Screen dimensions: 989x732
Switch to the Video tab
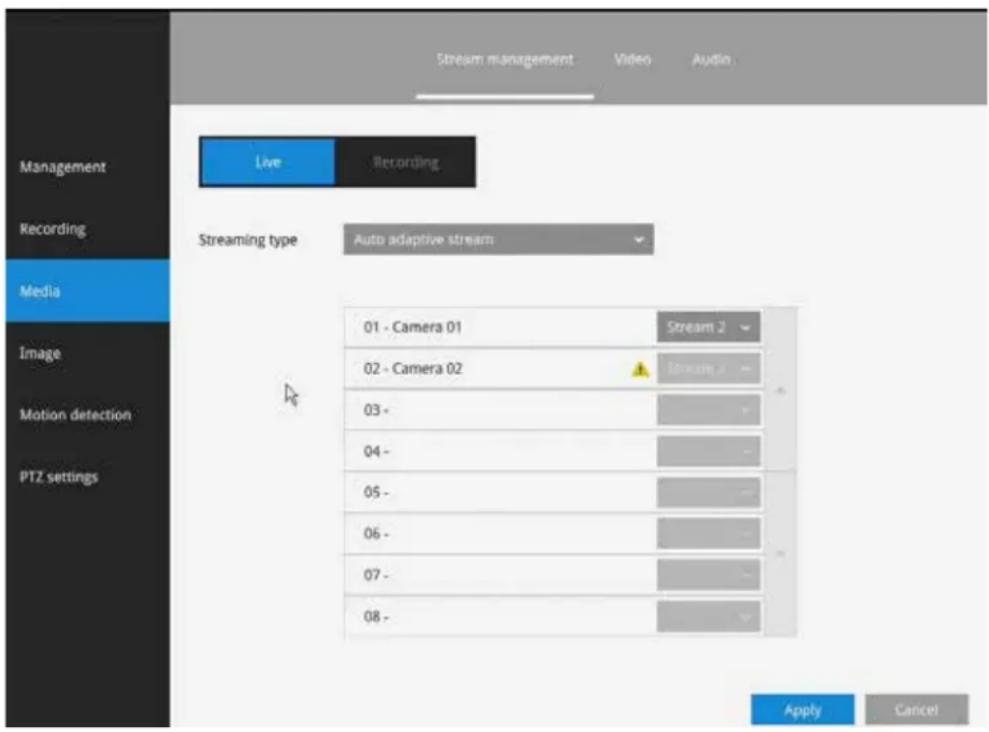632,60
